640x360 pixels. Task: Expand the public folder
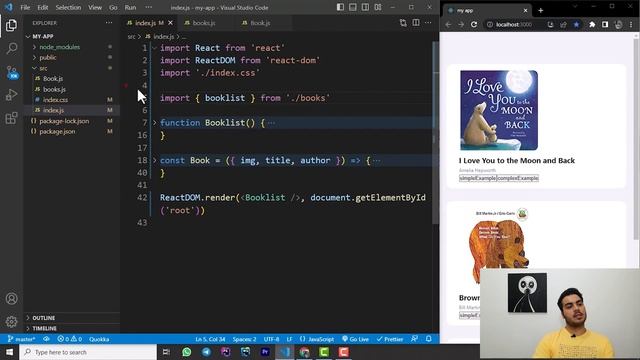click(x=34, y=58)
